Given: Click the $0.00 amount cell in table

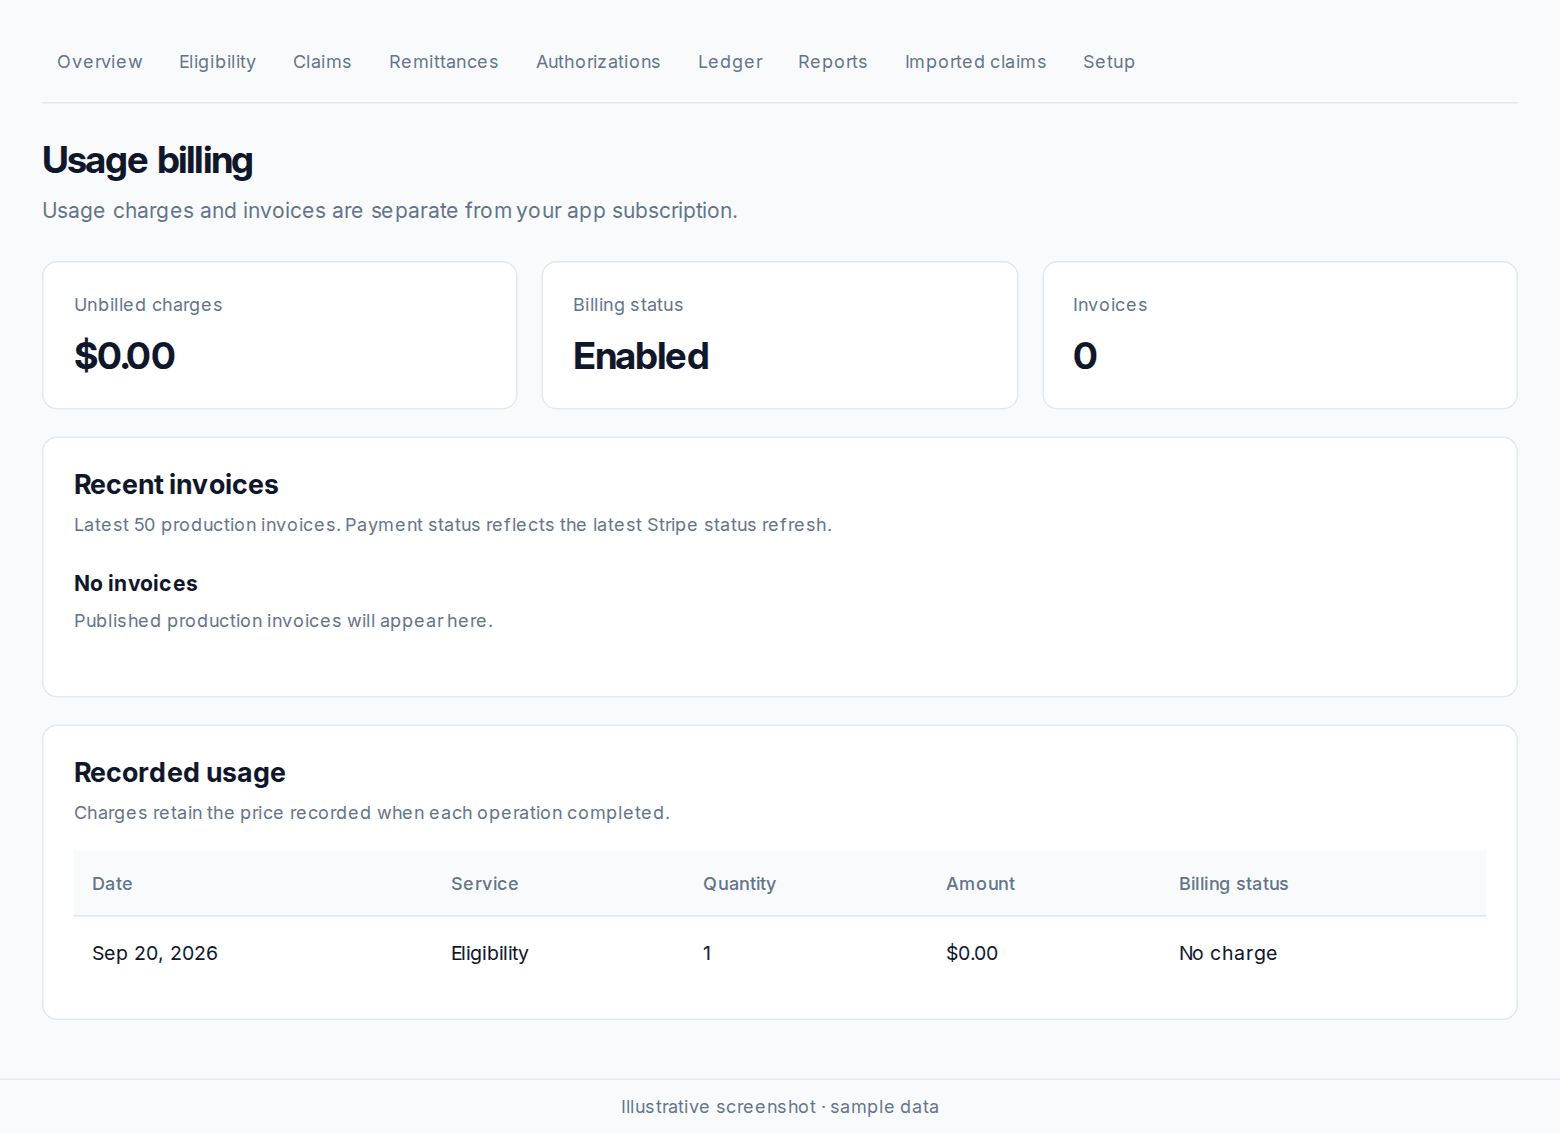Looking at the screenshot, I should (972, 953).
